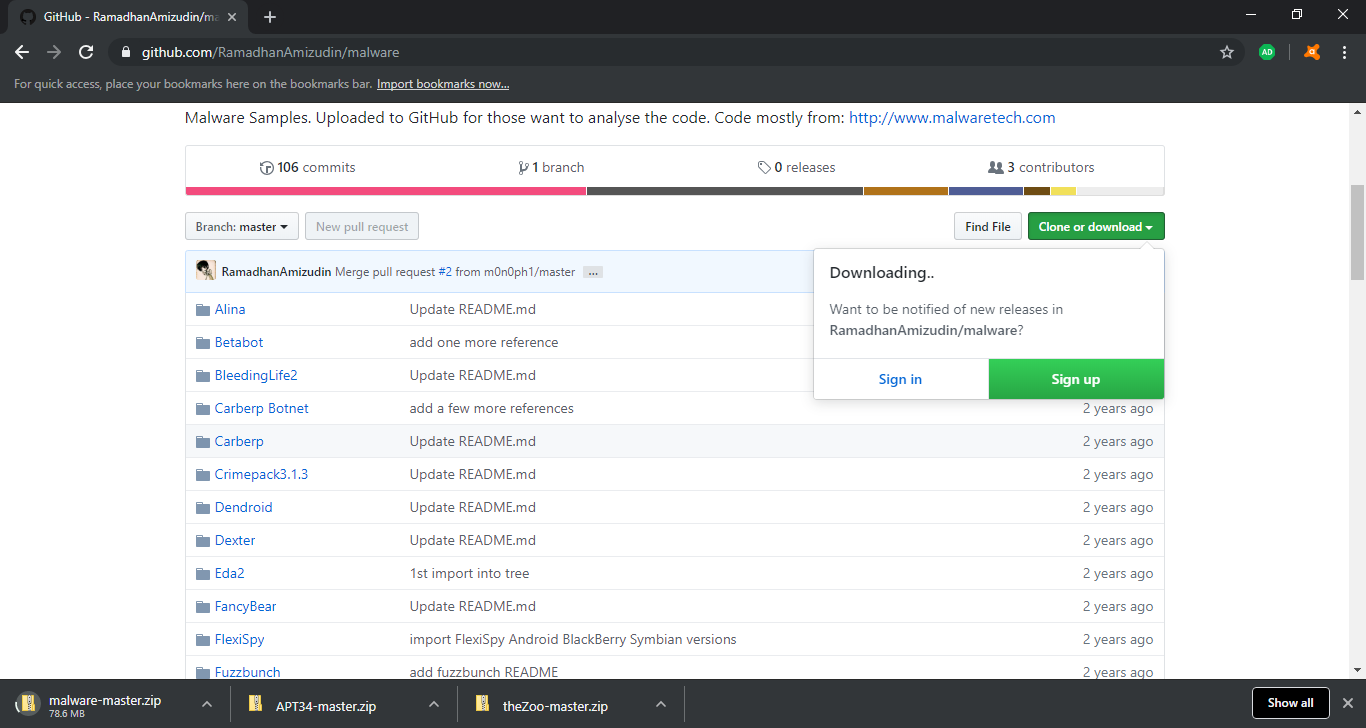Click the Find File button
The width and height of the screenshot is (1366, 728).
988,227
